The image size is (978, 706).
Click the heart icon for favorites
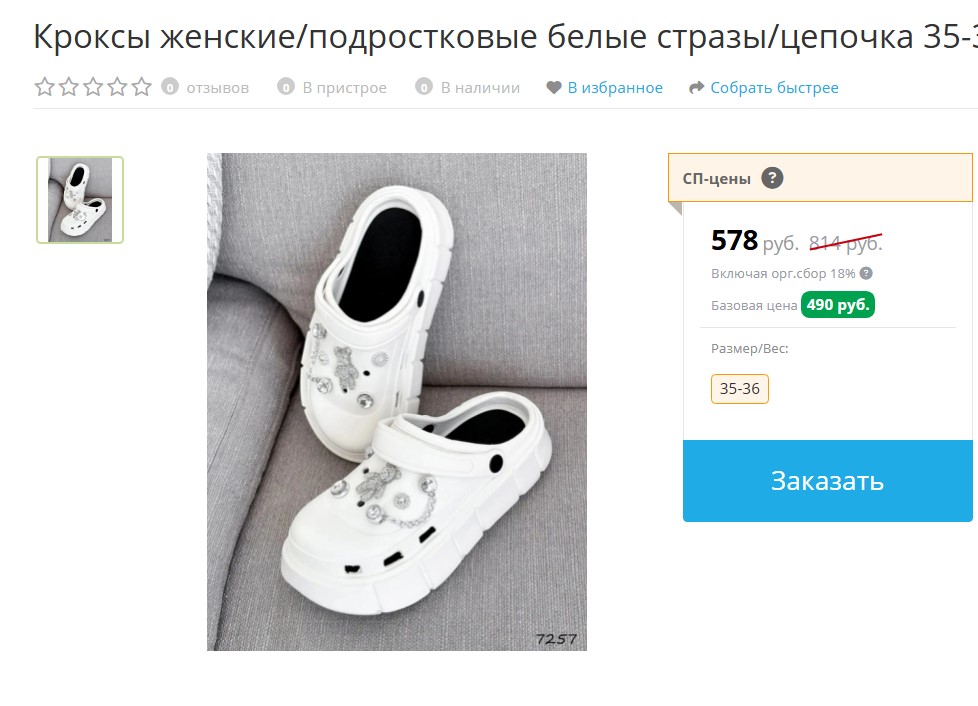pos(554,88)
